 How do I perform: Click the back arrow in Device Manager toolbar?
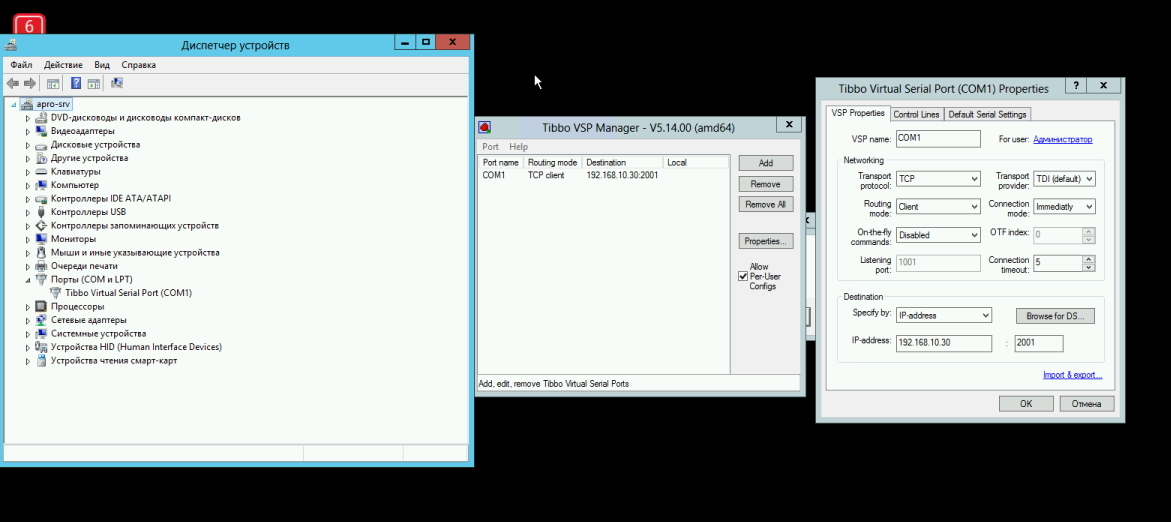[x=12, y=84]
